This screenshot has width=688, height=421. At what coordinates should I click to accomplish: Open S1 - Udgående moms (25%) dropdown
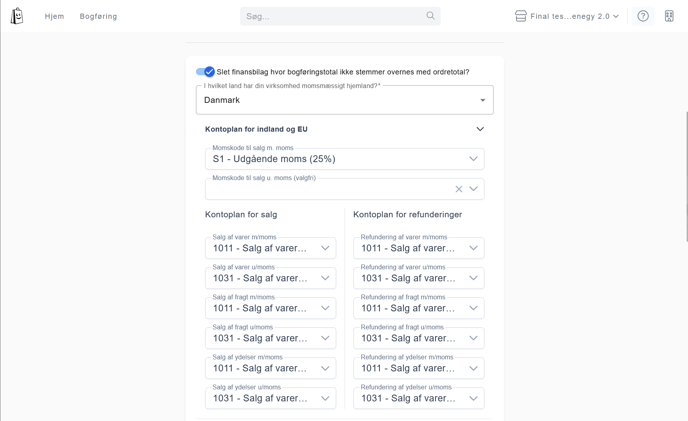344,159
